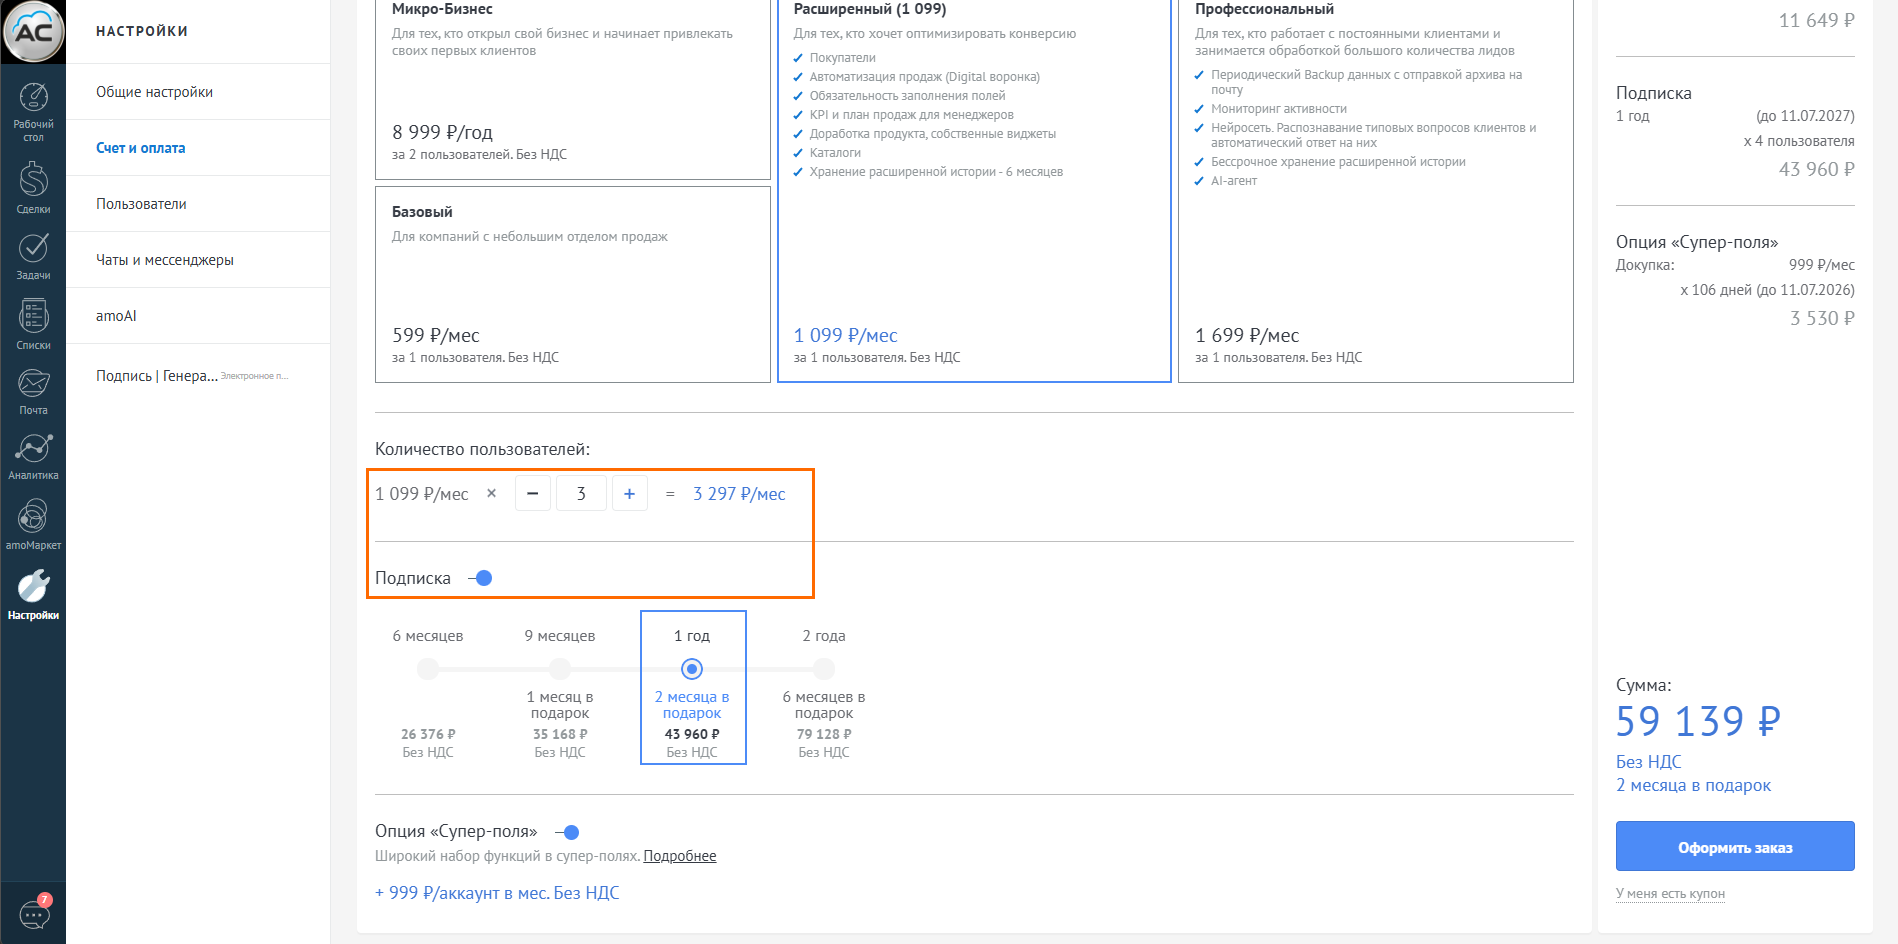Click the 26 376 ₽ six-month price
Image resolution: width=1898 pixels, height=944 pixels.
428,734
